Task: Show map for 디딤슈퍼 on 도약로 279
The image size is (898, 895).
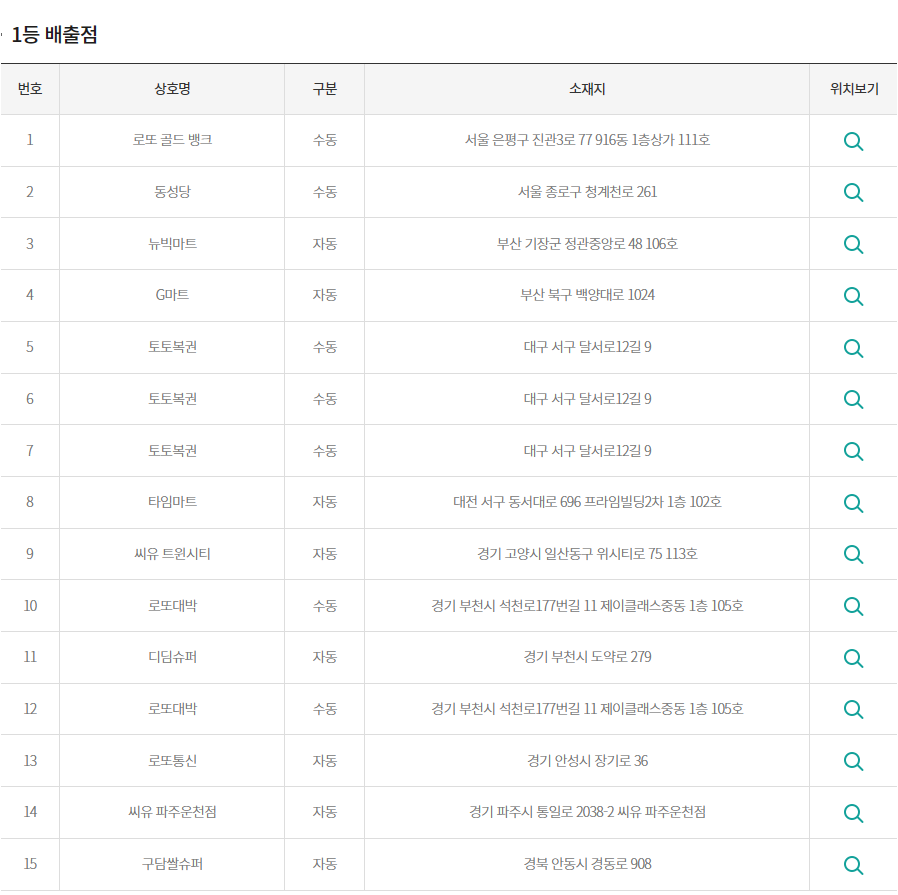Action: tap(853, 657)
